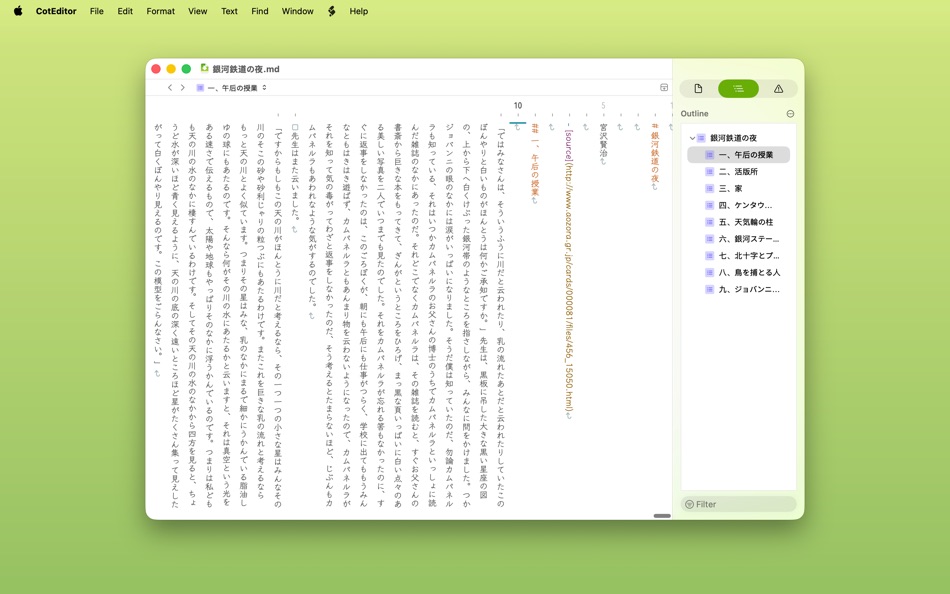Viewport: 950px width, 594px height.
Task: Open the outline dropdown showing 一、午后の授業
Action: (x=231, y=88)
